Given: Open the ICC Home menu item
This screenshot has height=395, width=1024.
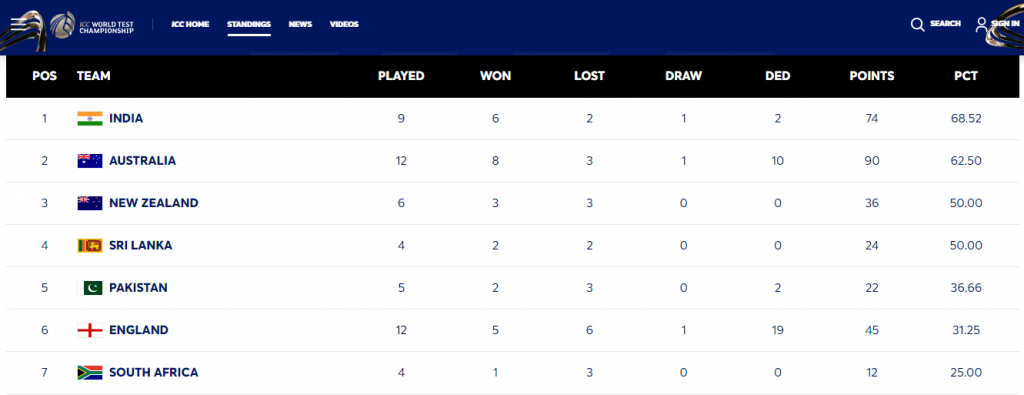Looking at the screenshot, I should (x=190, y=24).
